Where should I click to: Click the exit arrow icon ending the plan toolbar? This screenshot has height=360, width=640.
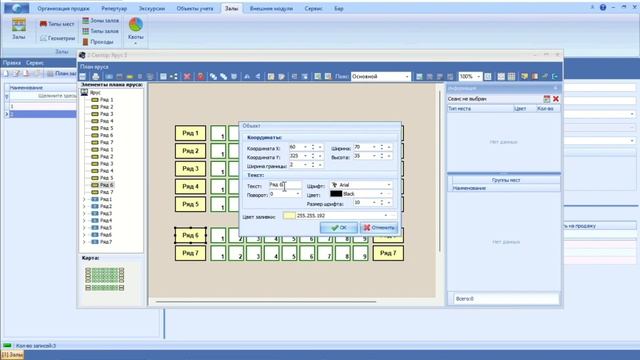click(x=555, y=76)
